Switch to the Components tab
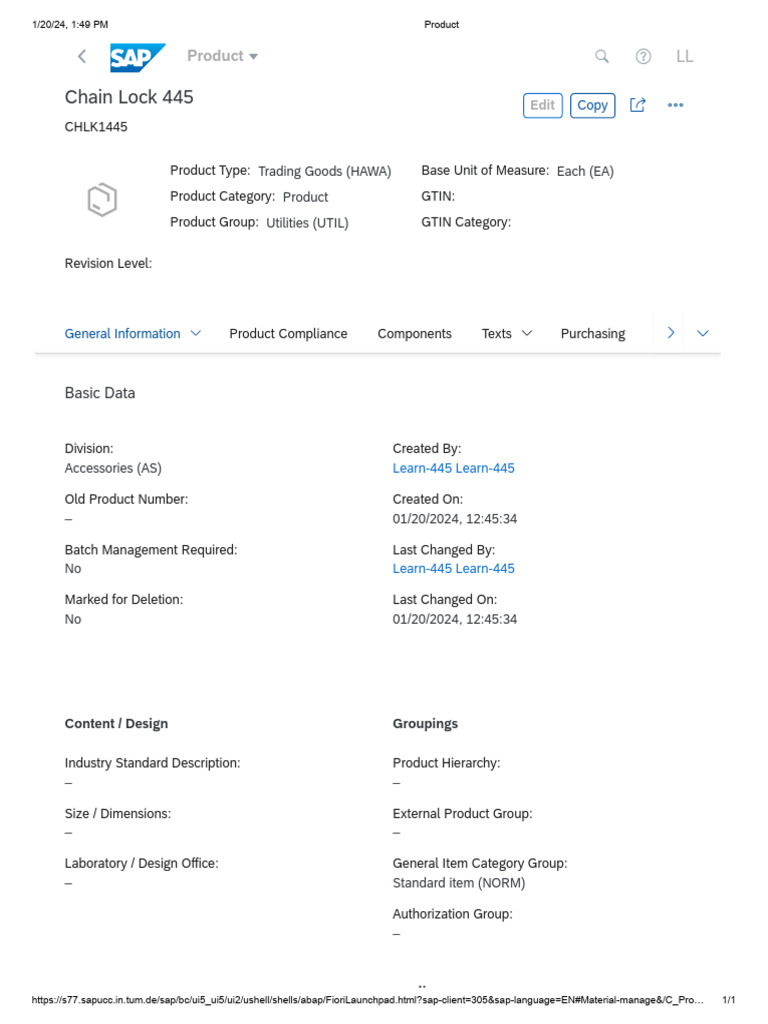This screenshot has width=768, height=1024. click(414, 334)
